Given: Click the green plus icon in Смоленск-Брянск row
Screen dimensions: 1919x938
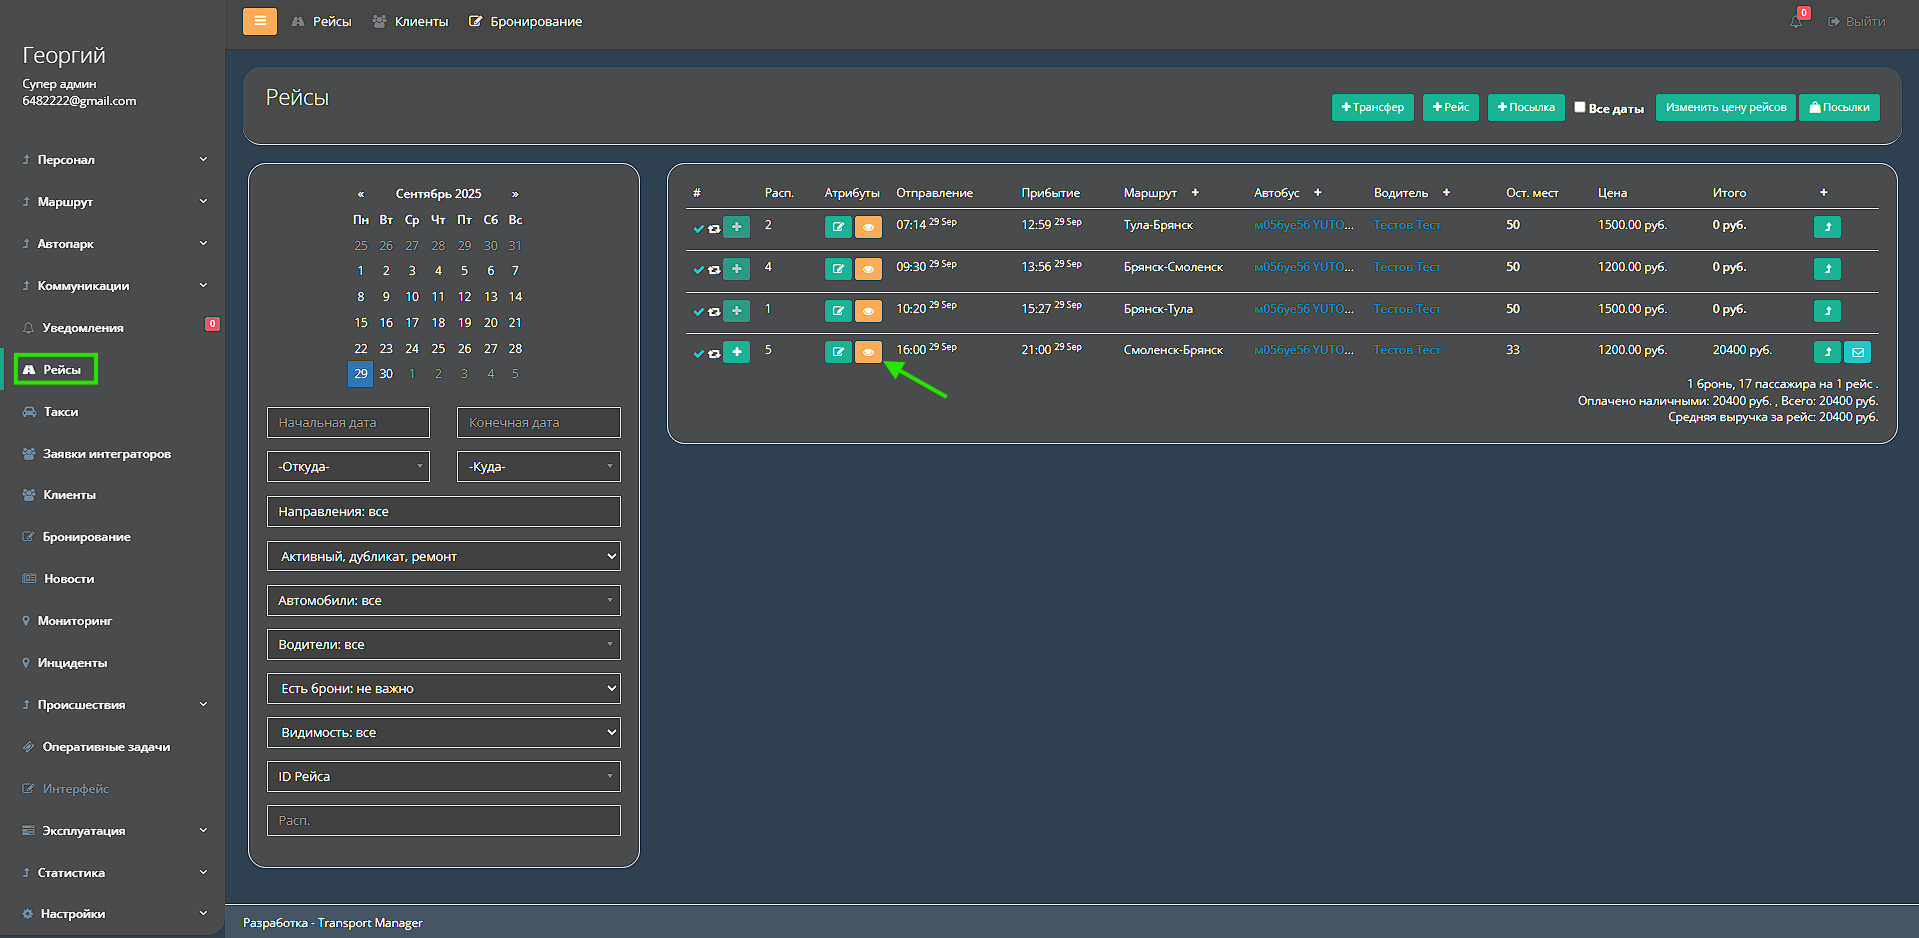Looking at the screenshot, I should [737, 352].
